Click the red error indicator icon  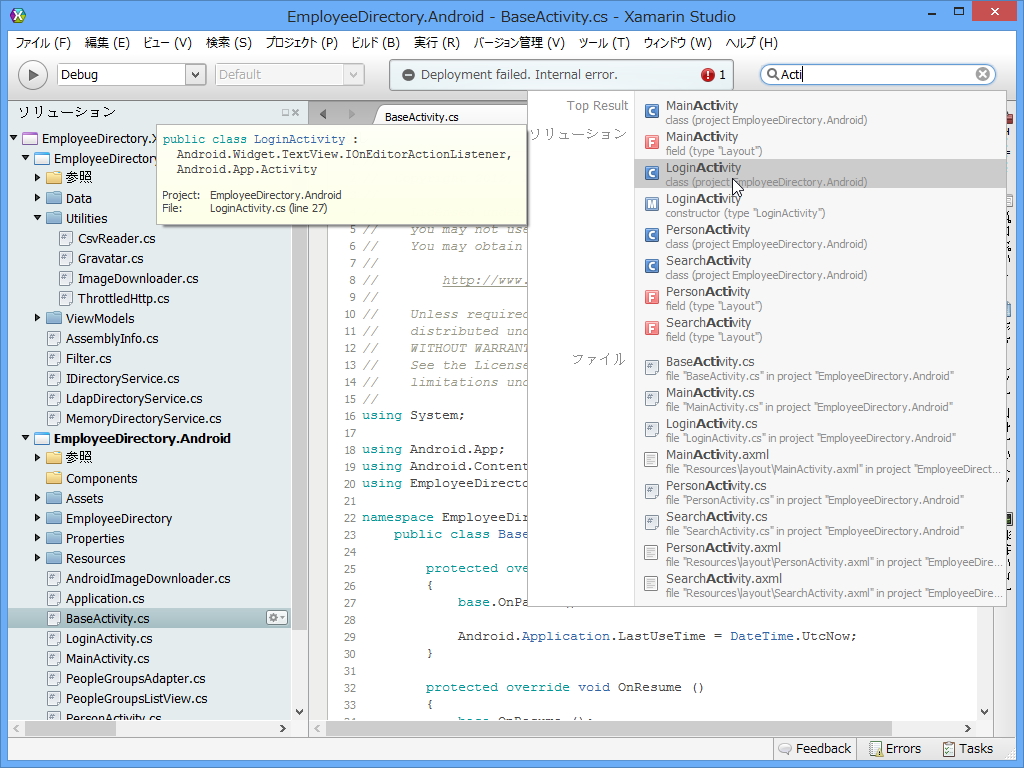[708, 75]
